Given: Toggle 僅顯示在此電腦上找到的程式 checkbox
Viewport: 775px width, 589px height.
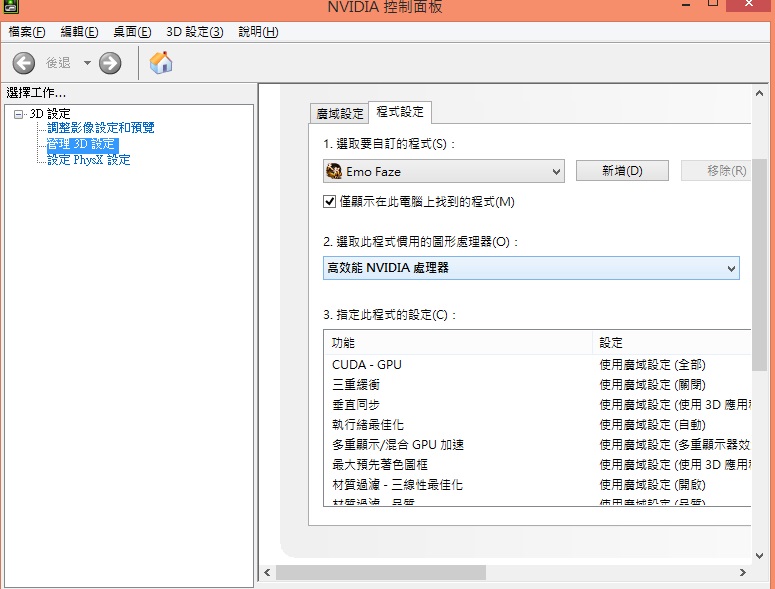Looking at the screenshot, I should tap(330, 201).
